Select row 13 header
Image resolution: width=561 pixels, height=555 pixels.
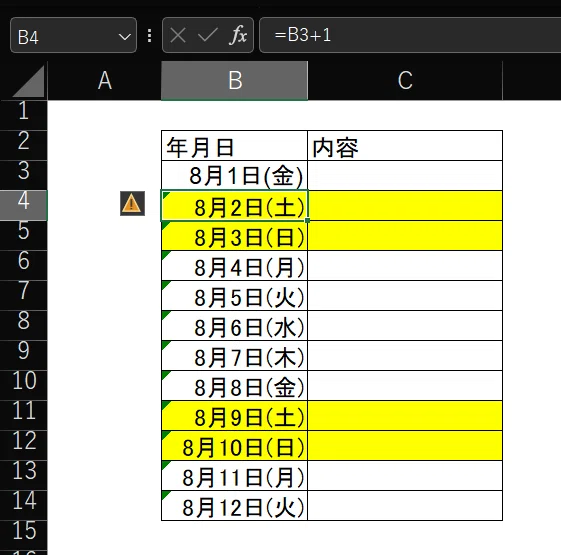click(24, 476)
